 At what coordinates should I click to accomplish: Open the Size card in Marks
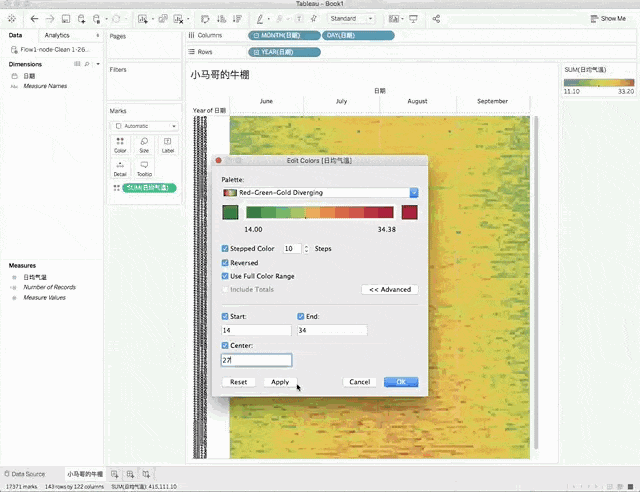point(144,145)
